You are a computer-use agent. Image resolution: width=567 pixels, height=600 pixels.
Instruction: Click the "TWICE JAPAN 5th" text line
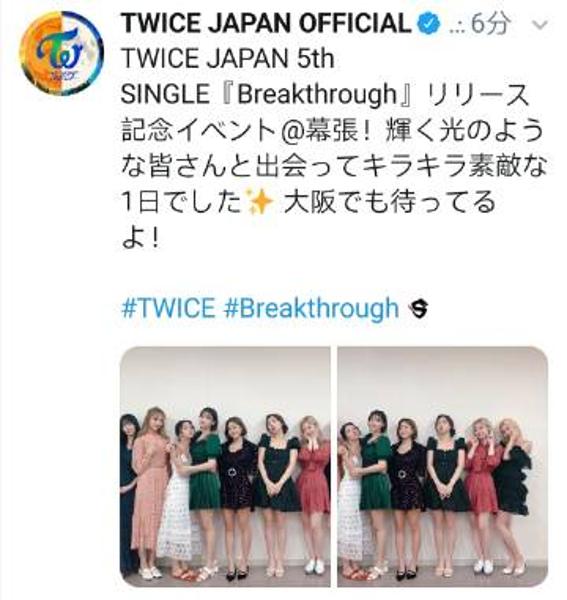[x=228, y=59]
